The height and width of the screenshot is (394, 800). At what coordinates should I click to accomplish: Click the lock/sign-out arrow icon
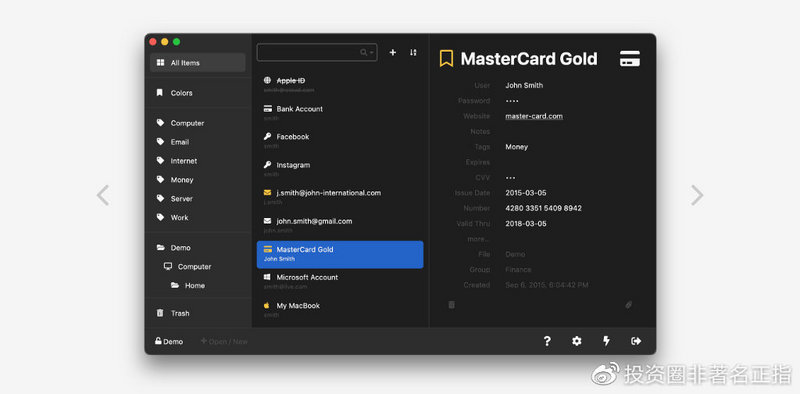click(x=636, y=341)
